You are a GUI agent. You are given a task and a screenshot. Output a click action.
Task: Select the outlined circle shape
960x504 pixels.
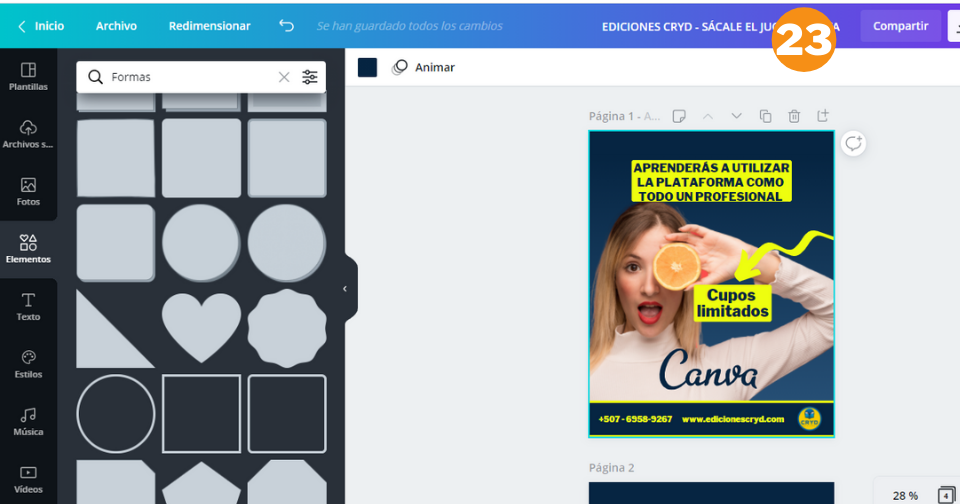(x=116, y=413)
